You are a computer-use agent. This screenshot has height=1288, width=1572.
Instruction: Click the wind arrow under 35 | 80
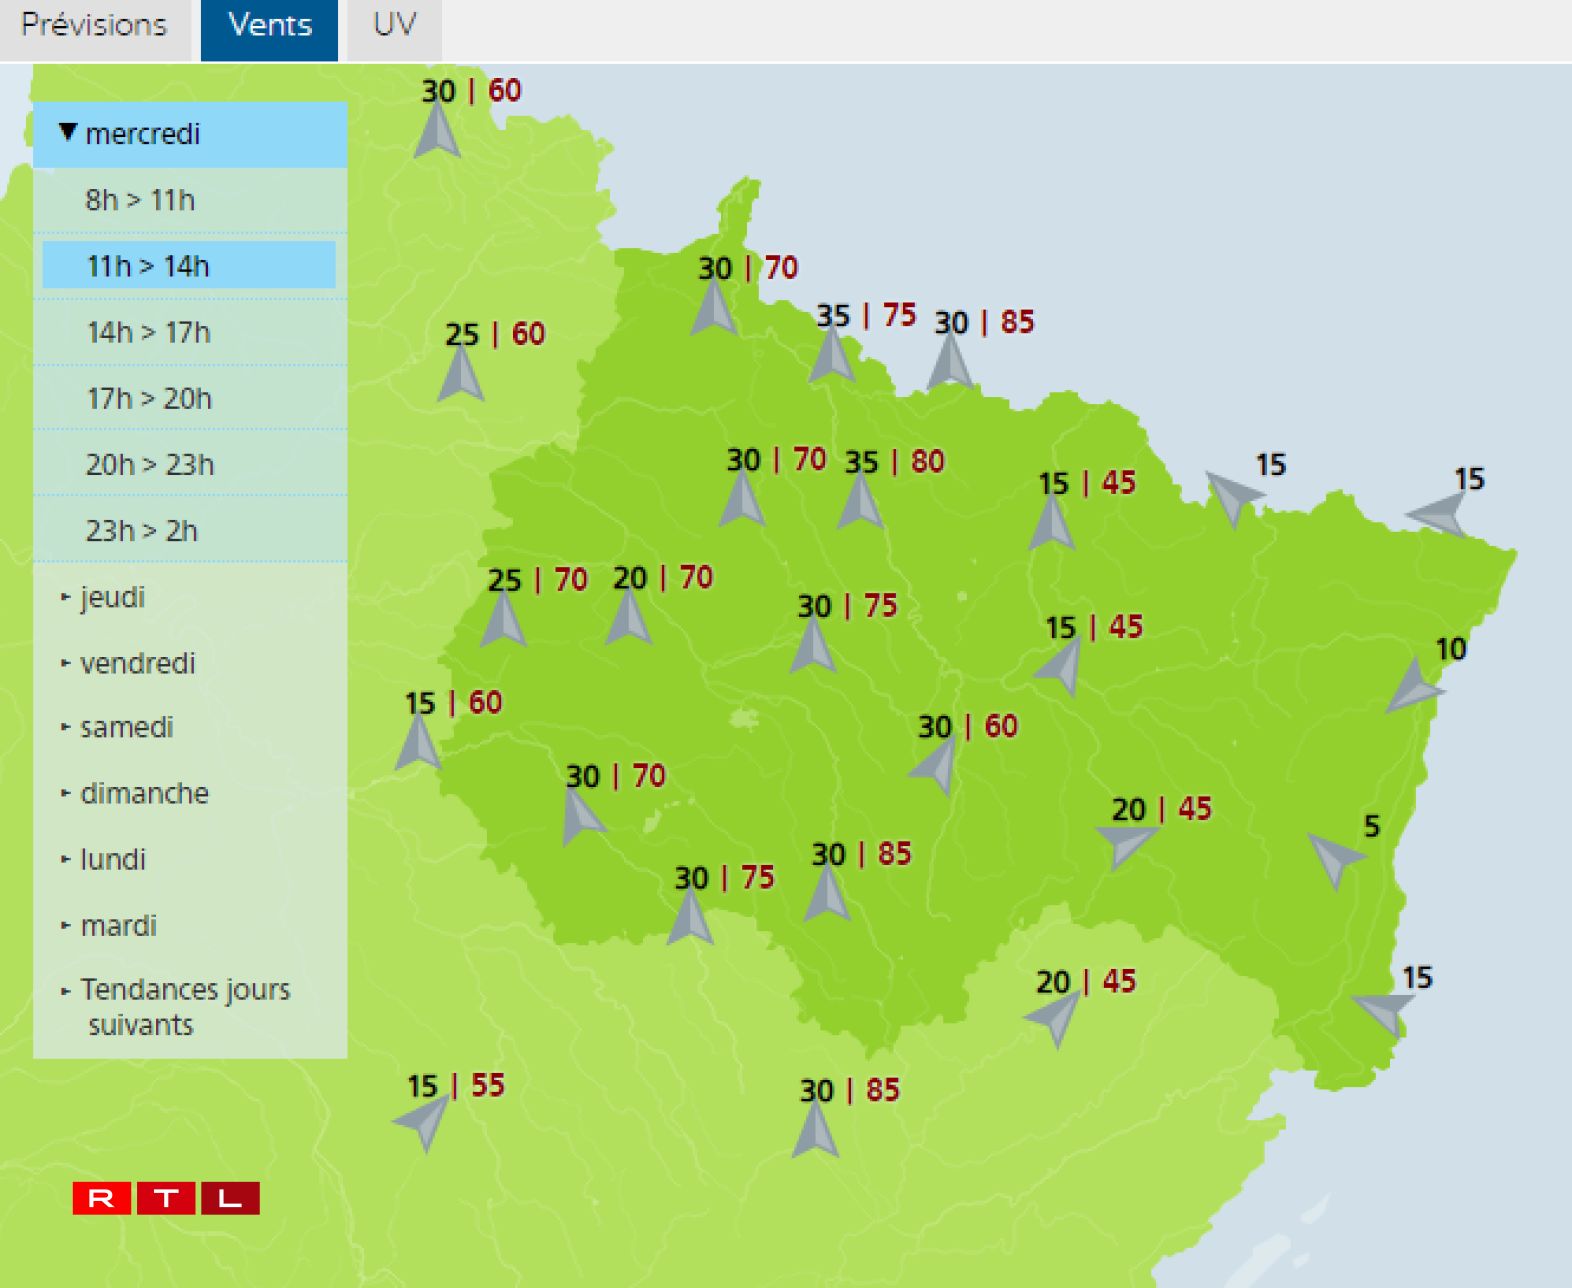point(859,501)
